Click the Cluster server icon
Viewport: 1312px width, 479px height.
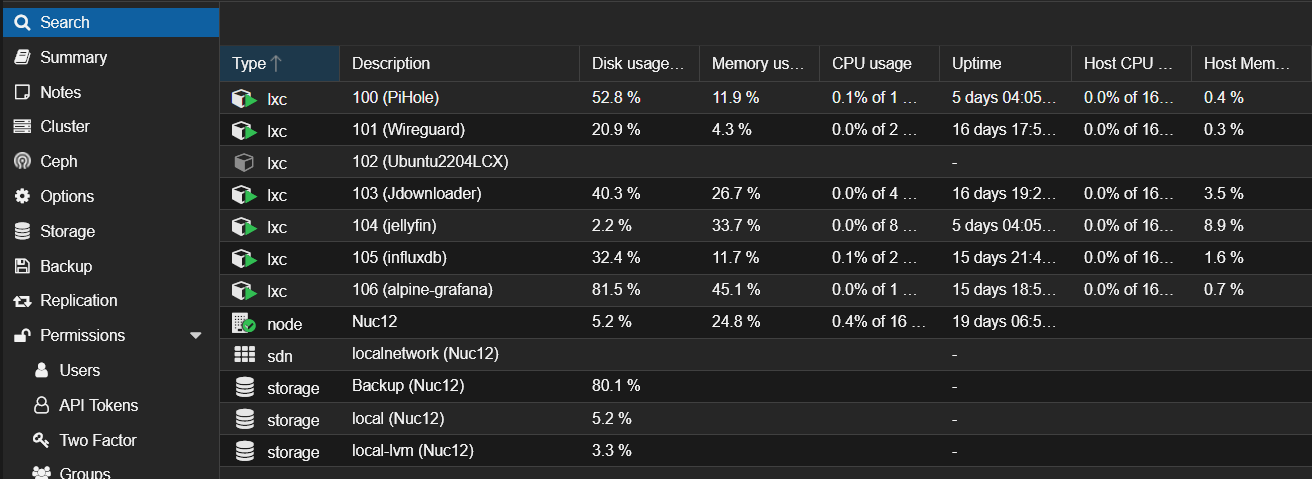pyautogui.click(x=22, y=126)
